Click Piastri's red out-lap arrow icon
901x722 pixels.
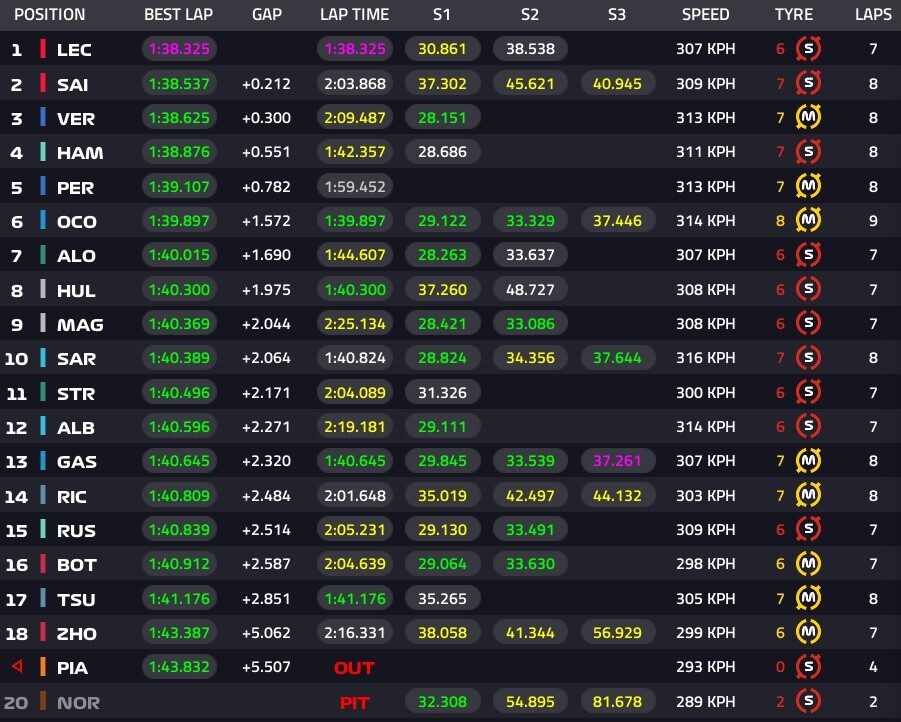coord(16,668)
